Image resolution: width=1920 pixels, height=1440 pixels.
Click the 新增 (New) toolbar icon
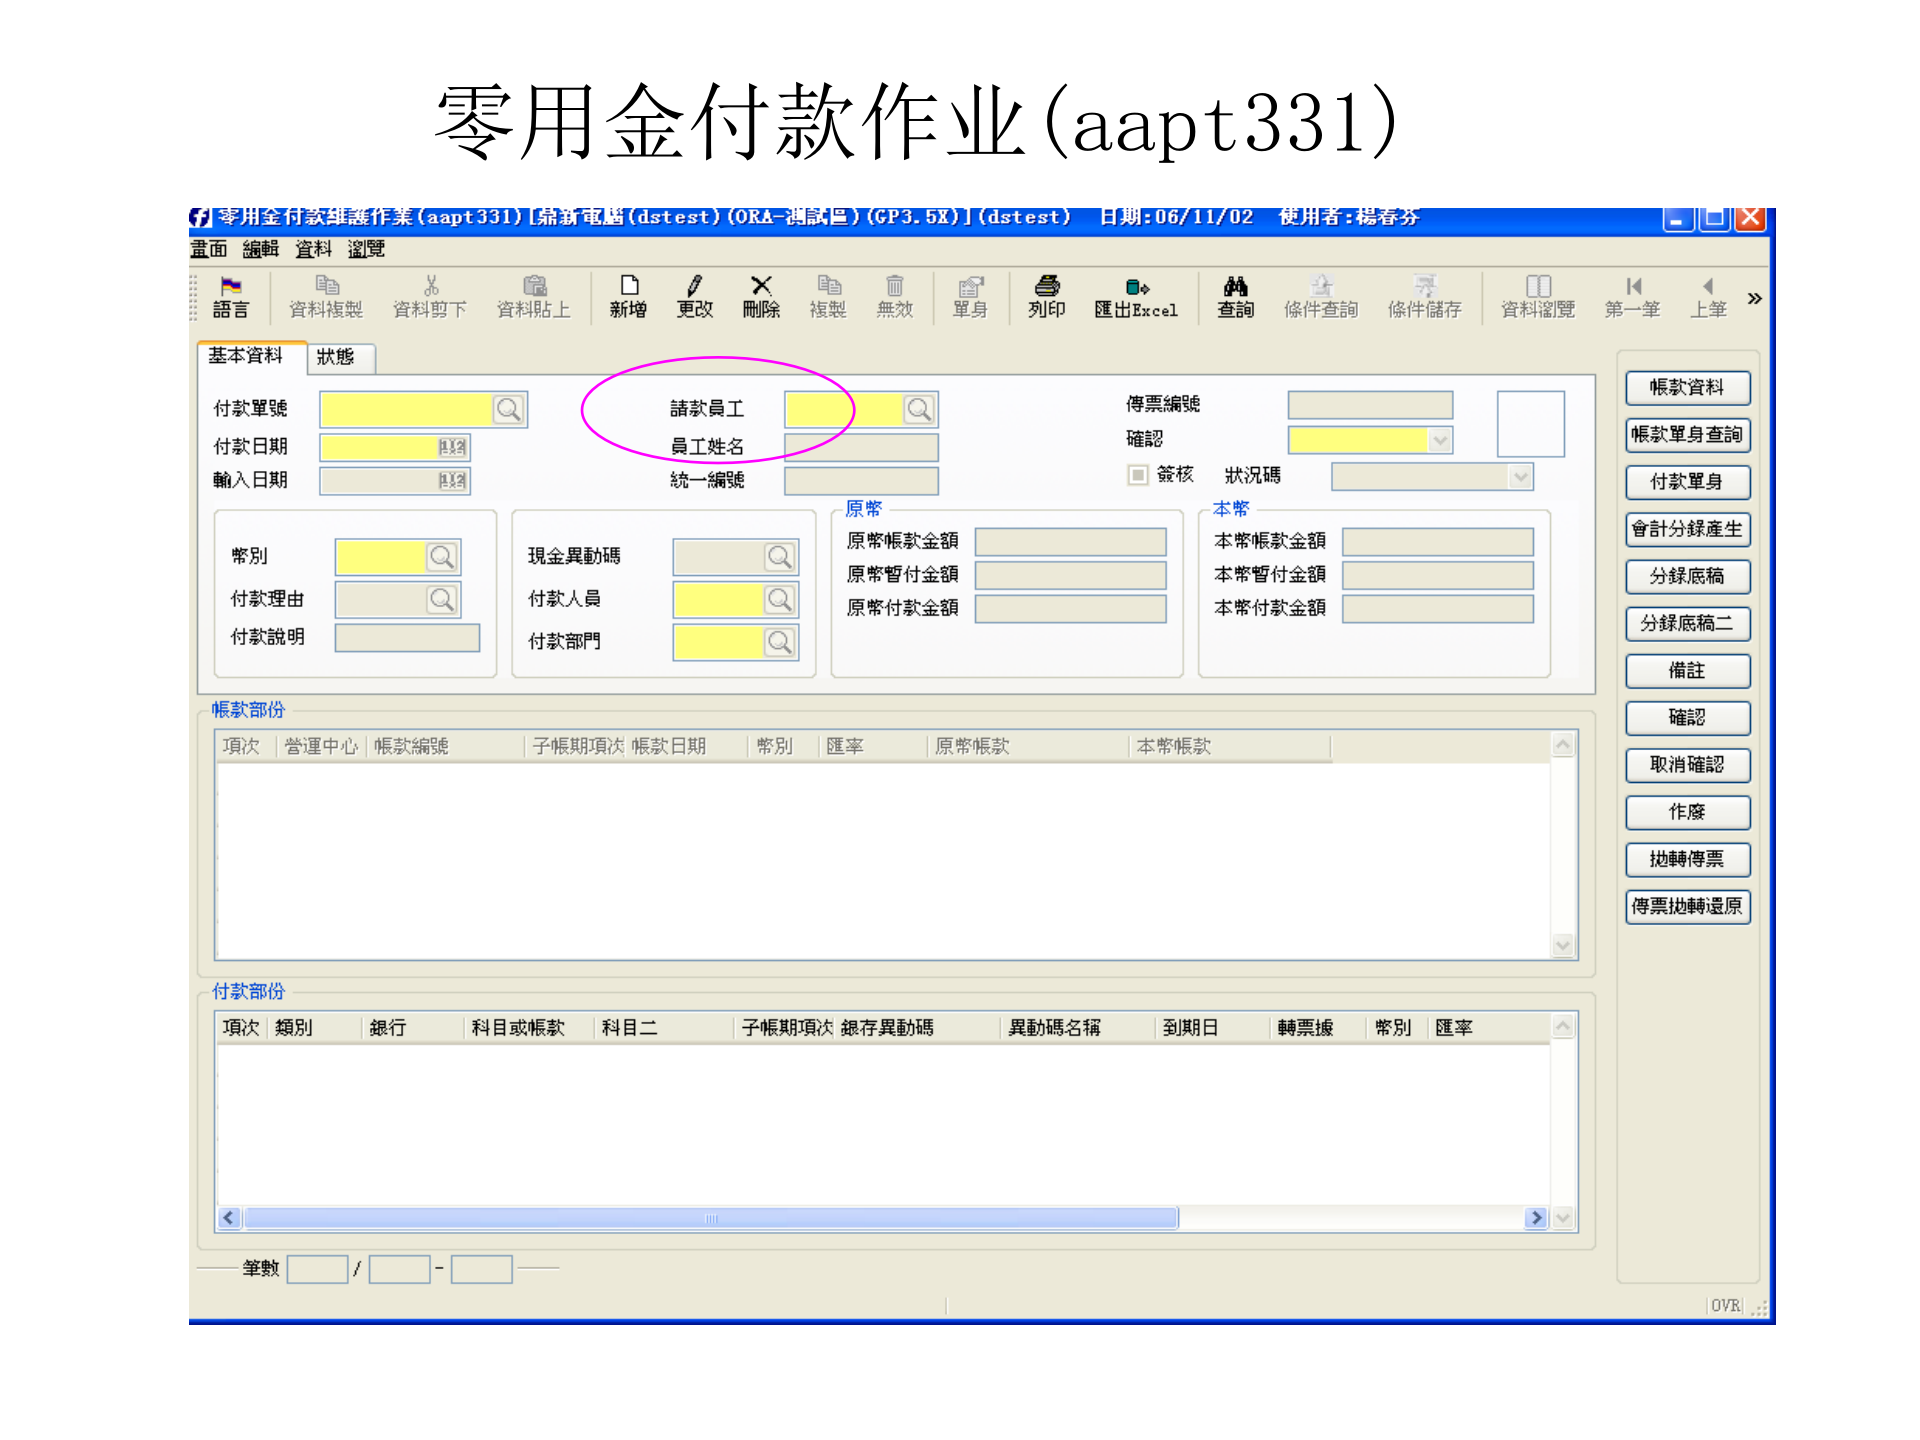pos(630,297)
